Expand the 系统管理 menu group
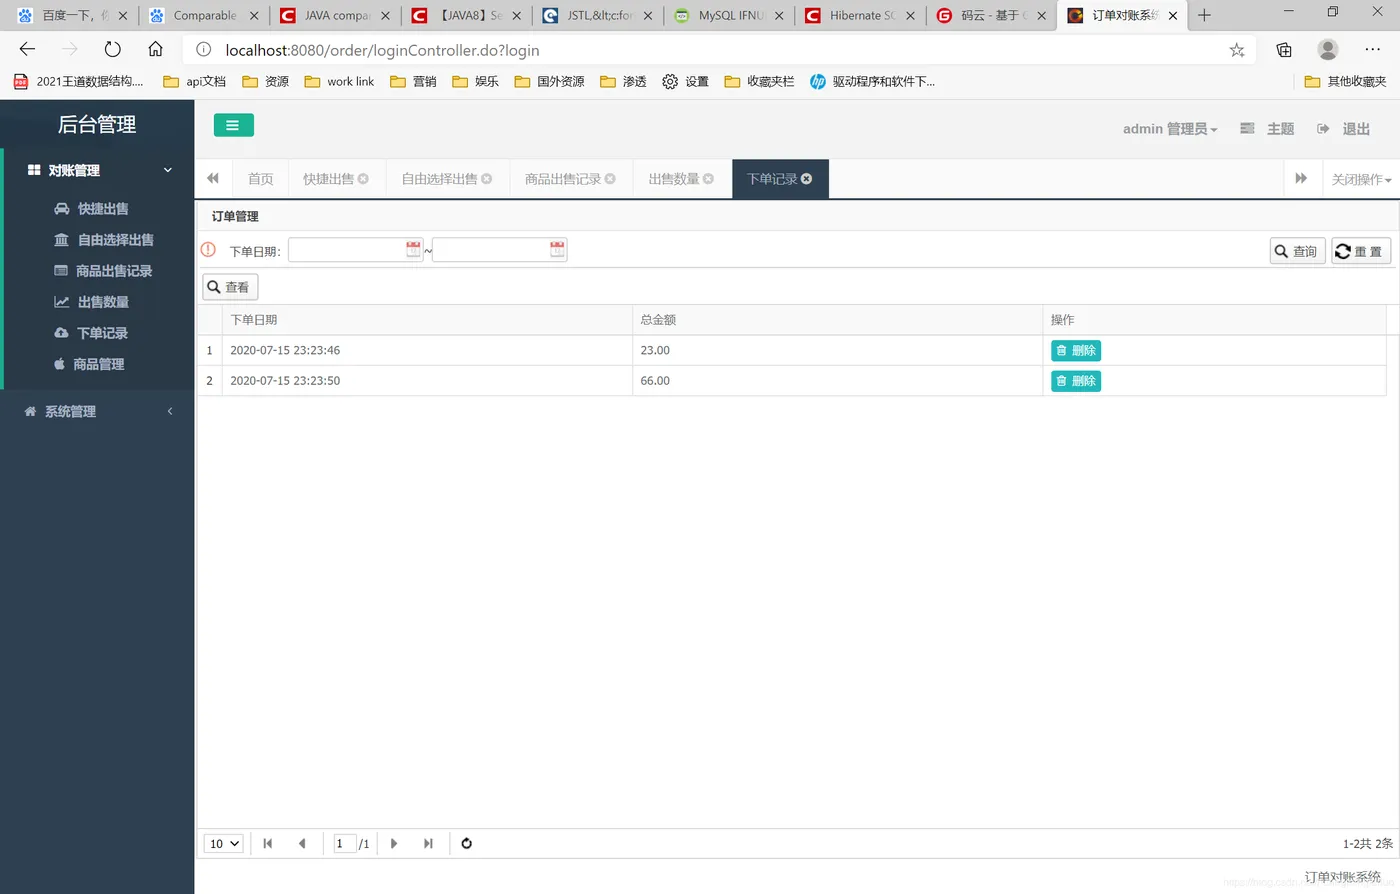The width and height of the screenshot is (1400, 894). click(97, 411)
